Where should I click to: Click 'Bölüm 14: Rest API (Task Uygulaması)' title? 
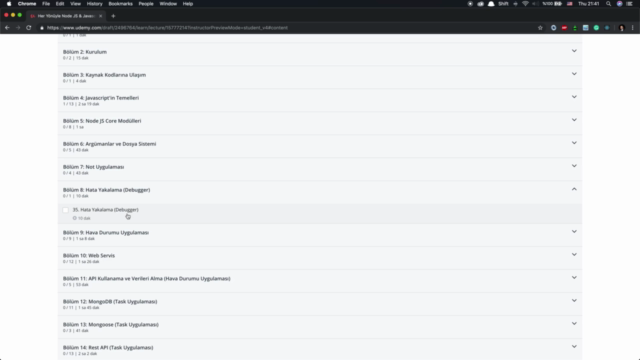108,348
